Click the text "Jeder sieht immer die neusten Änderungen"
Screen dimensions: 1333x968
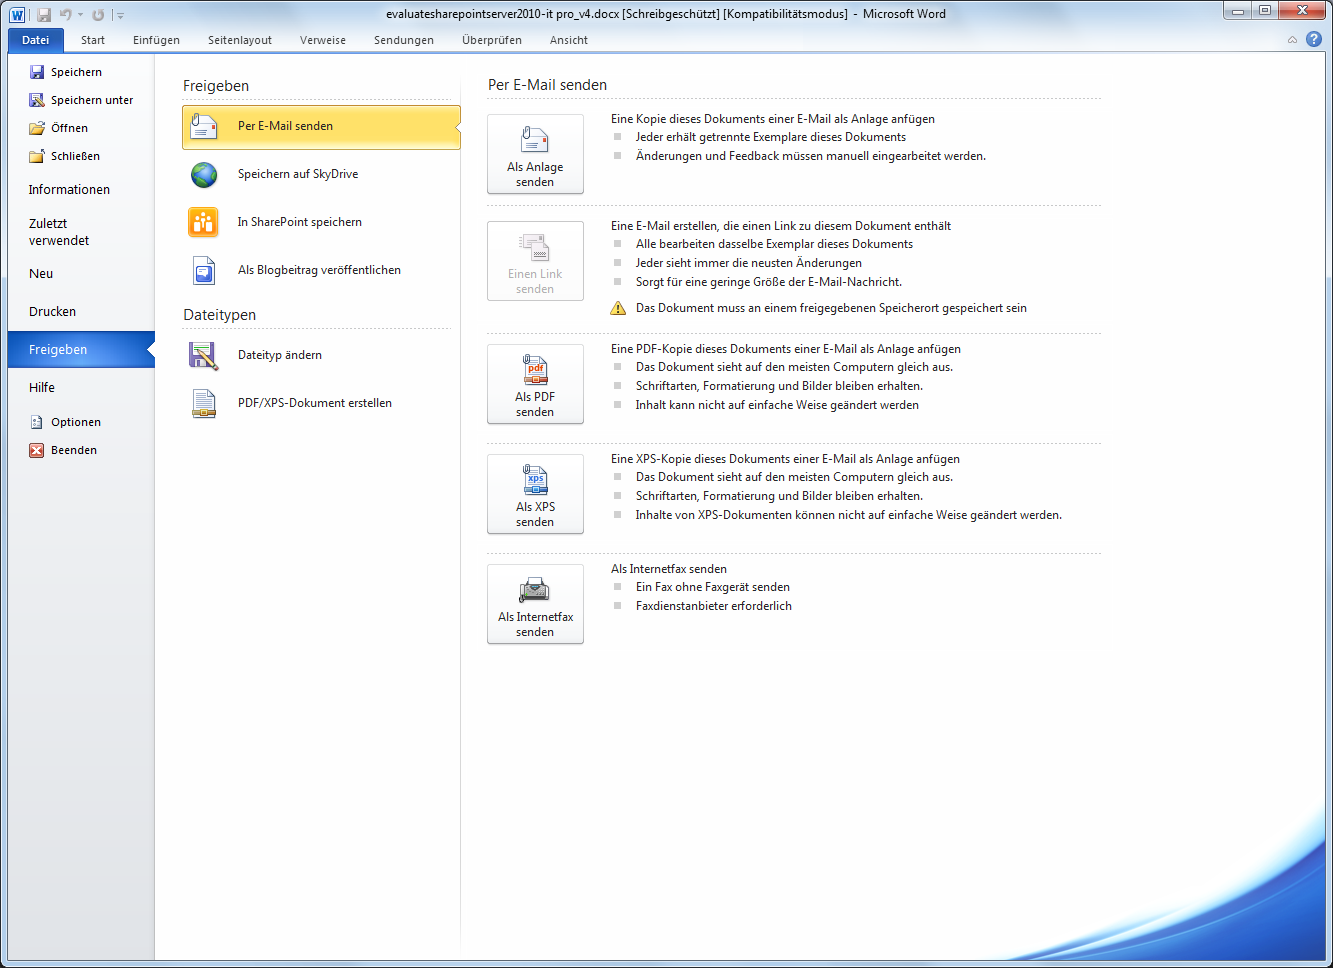(x=749, y=263)
